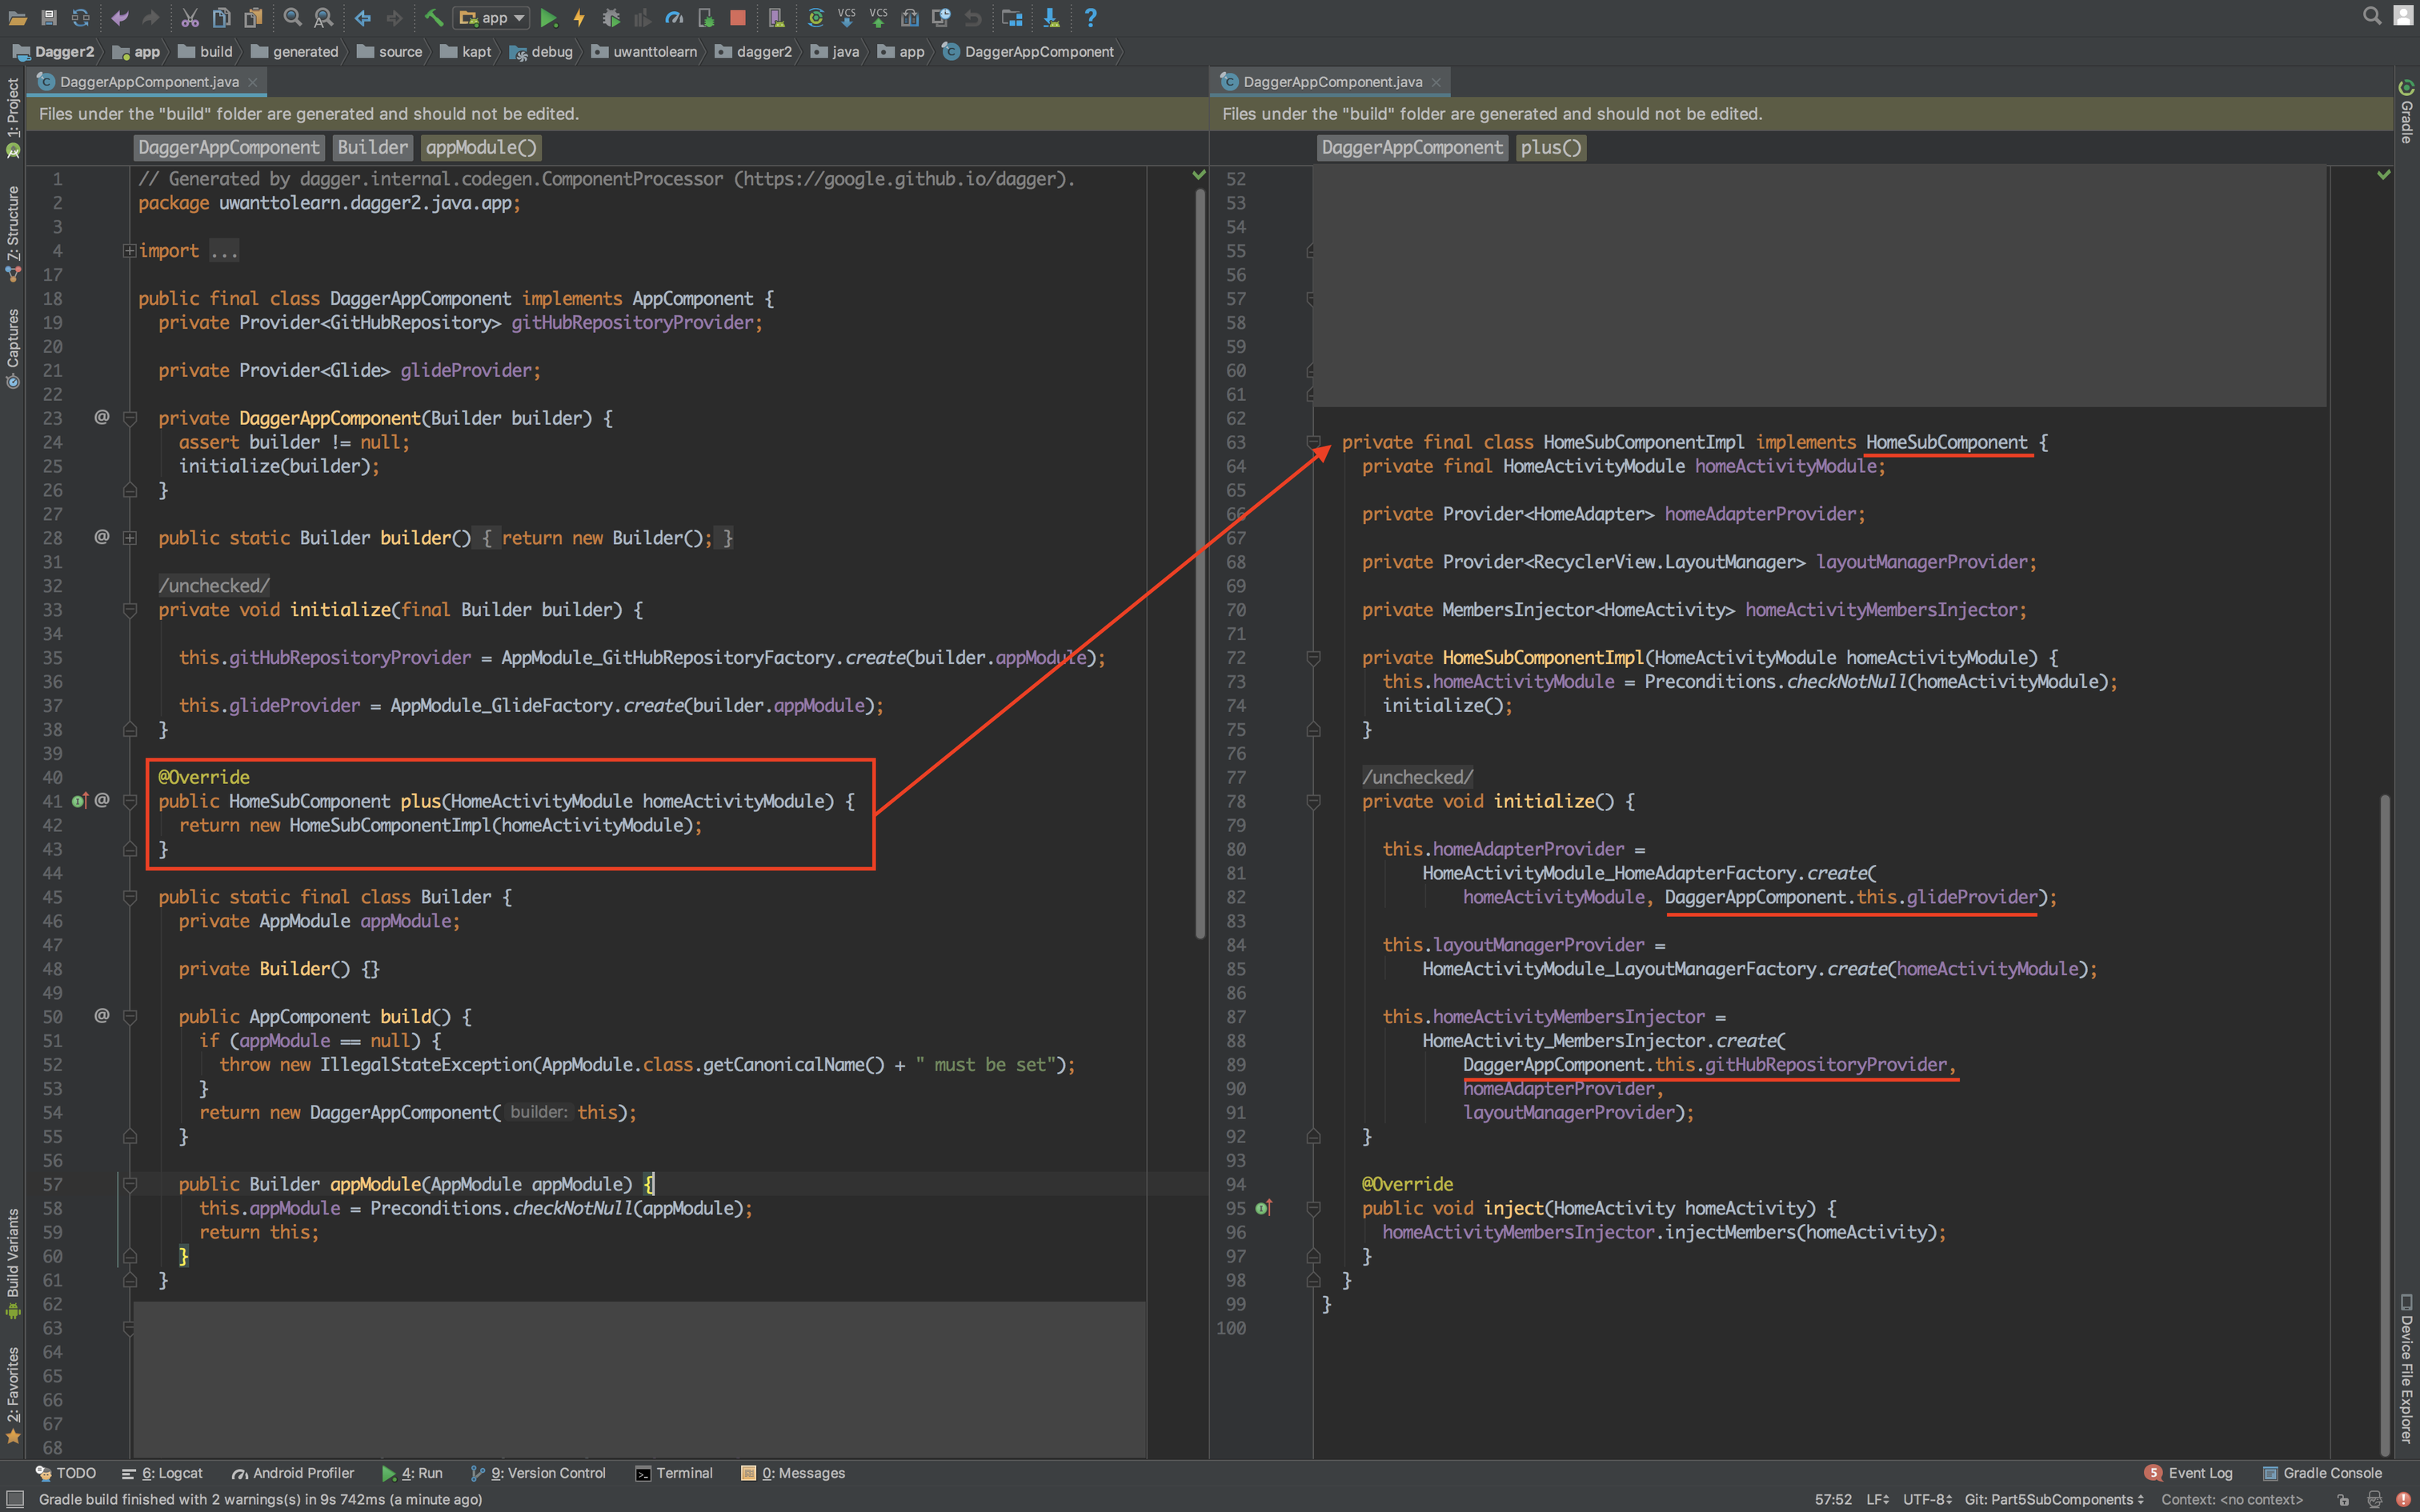This screenshot has height=1512, width=2420.
Task: Toggle tool window bars at bottom-left corner
Action: point(15,1498)
